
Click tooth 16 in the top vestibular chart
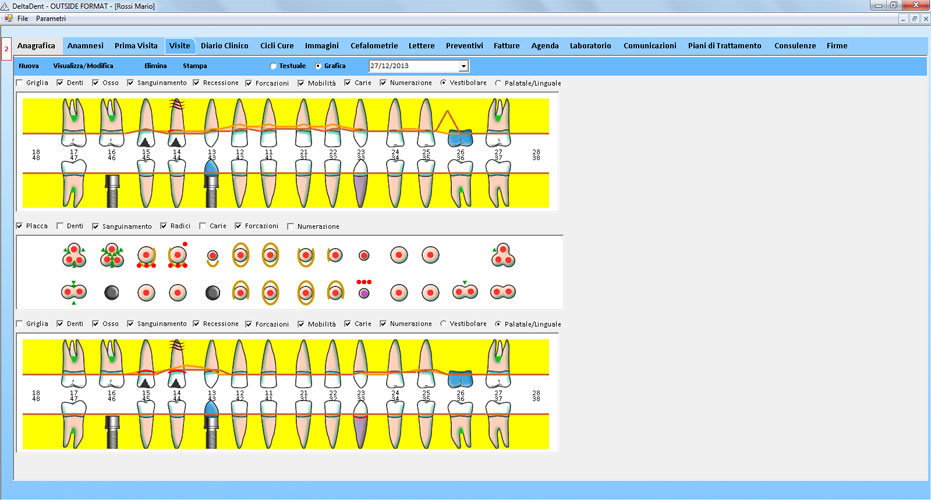pos(111,123)
